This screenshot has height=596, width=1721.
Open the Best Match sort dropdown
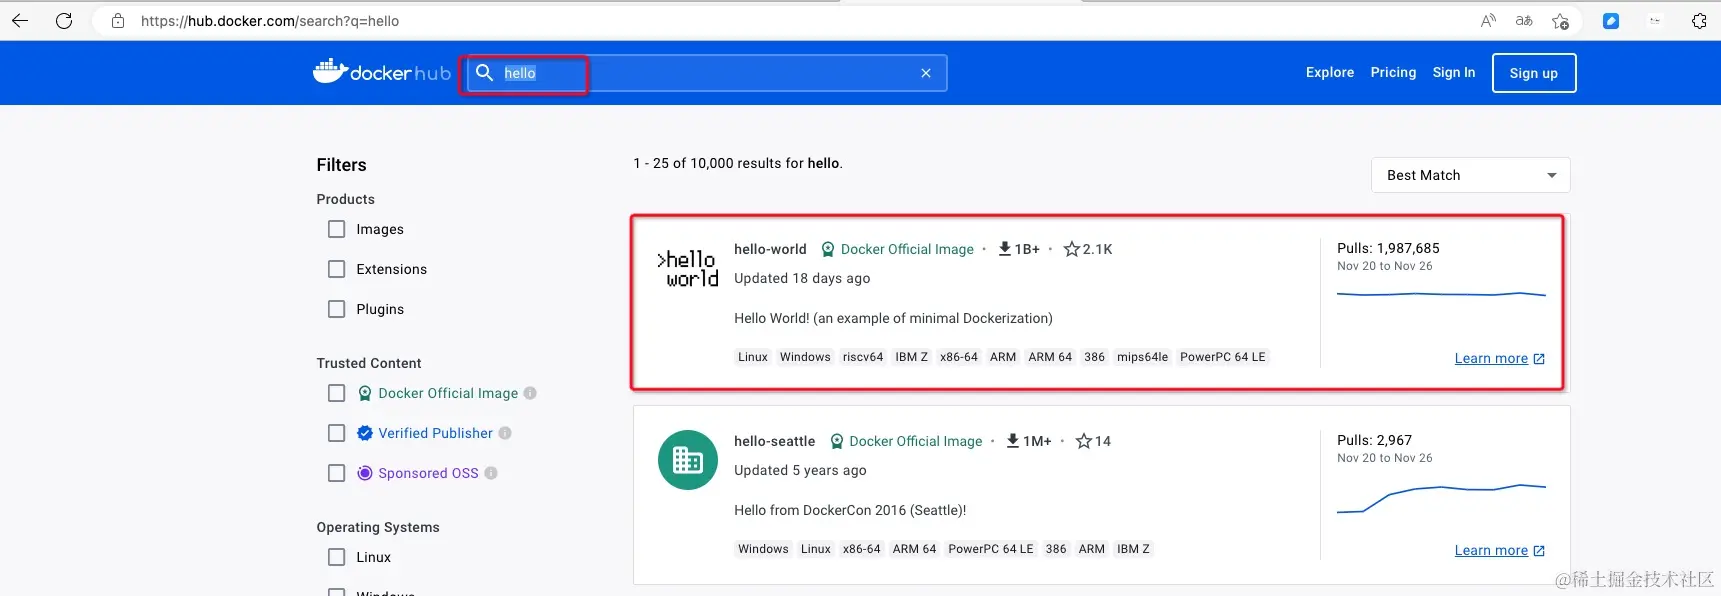point(1470,175)
